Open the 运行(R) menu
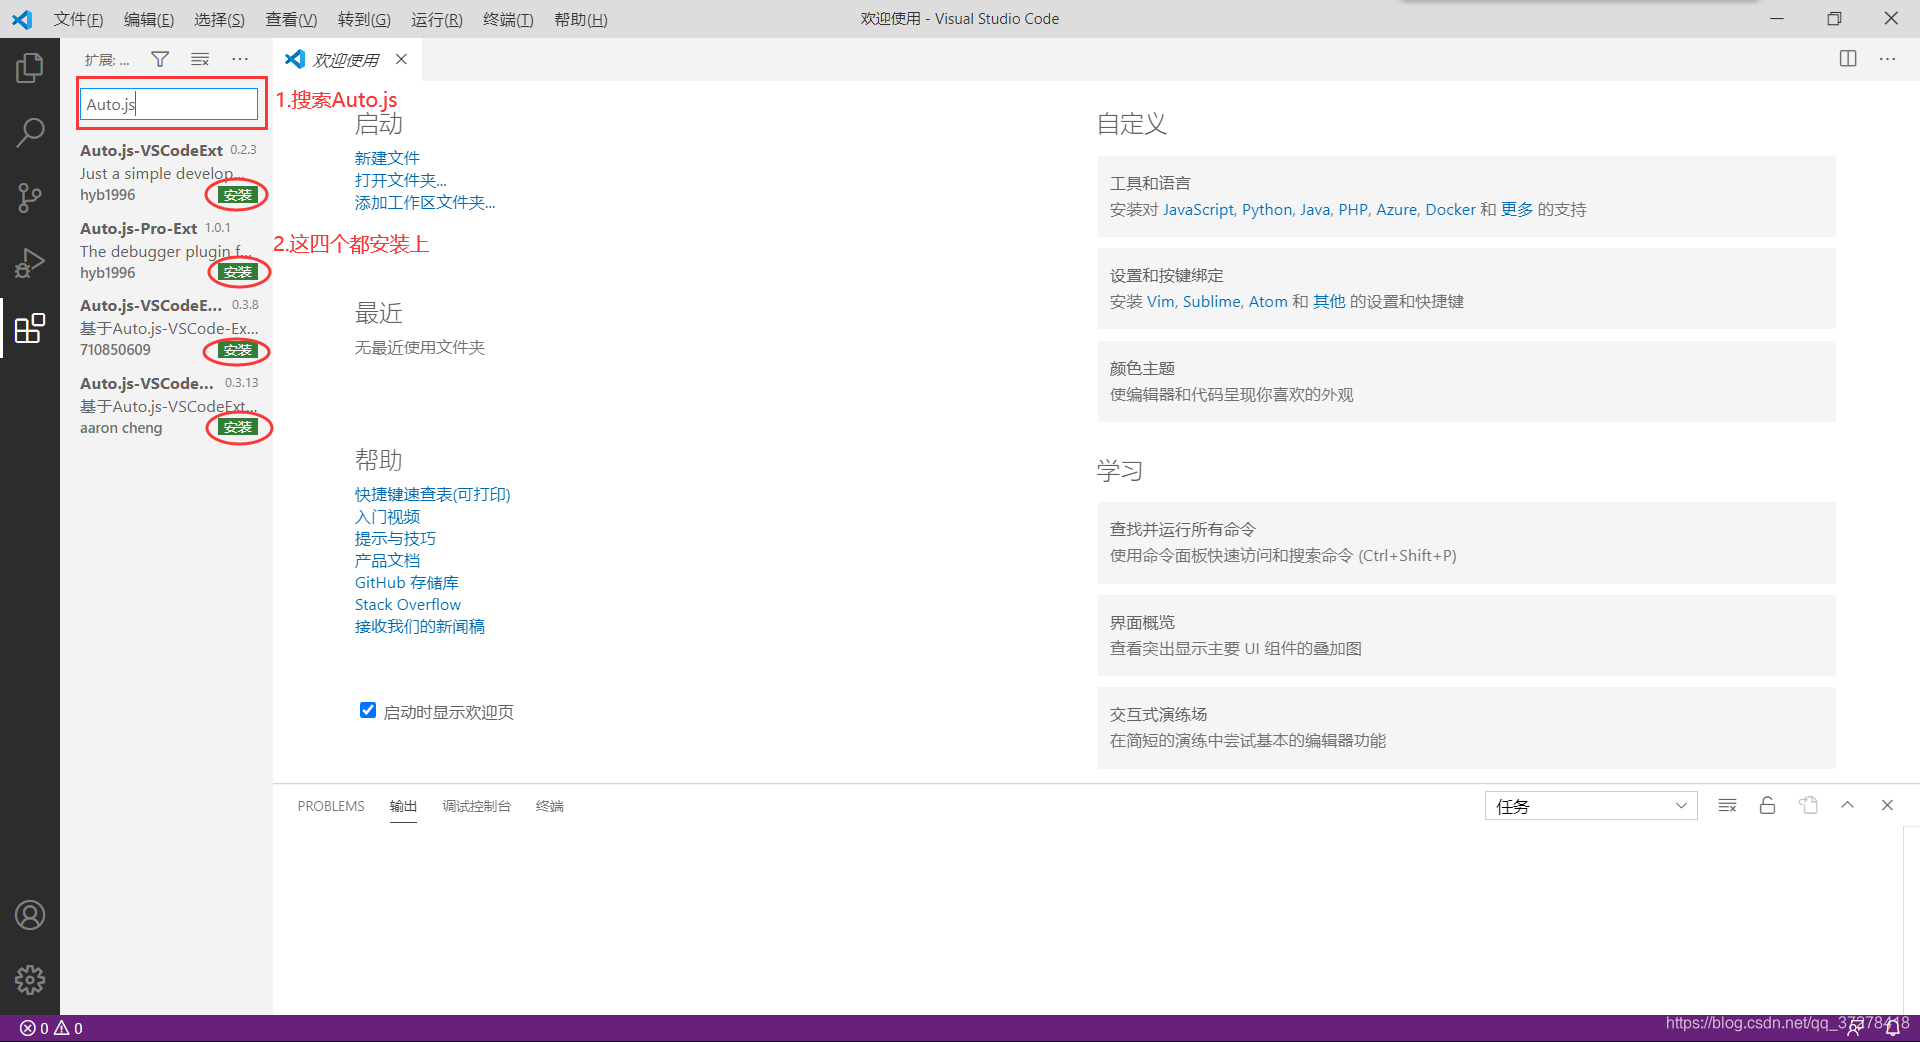Viewport: 1920px width, 1042px height. pos(437,19)
